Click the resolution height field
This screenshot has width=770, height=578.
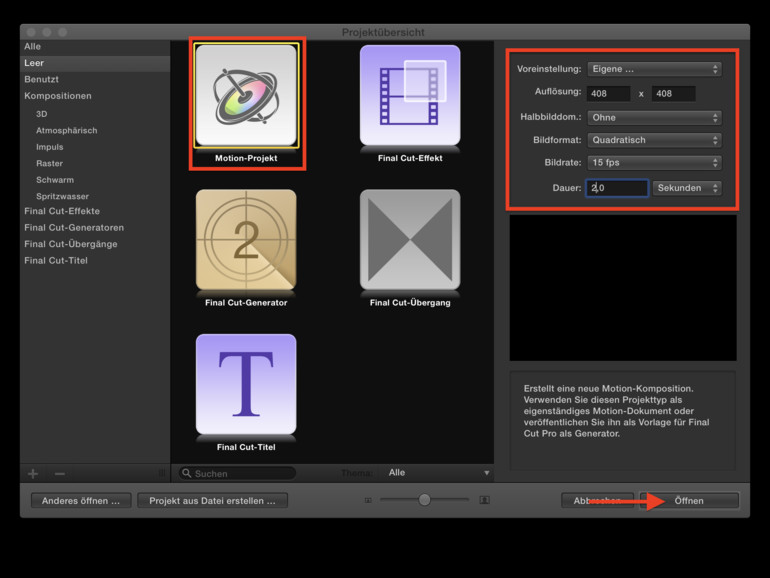674,94
